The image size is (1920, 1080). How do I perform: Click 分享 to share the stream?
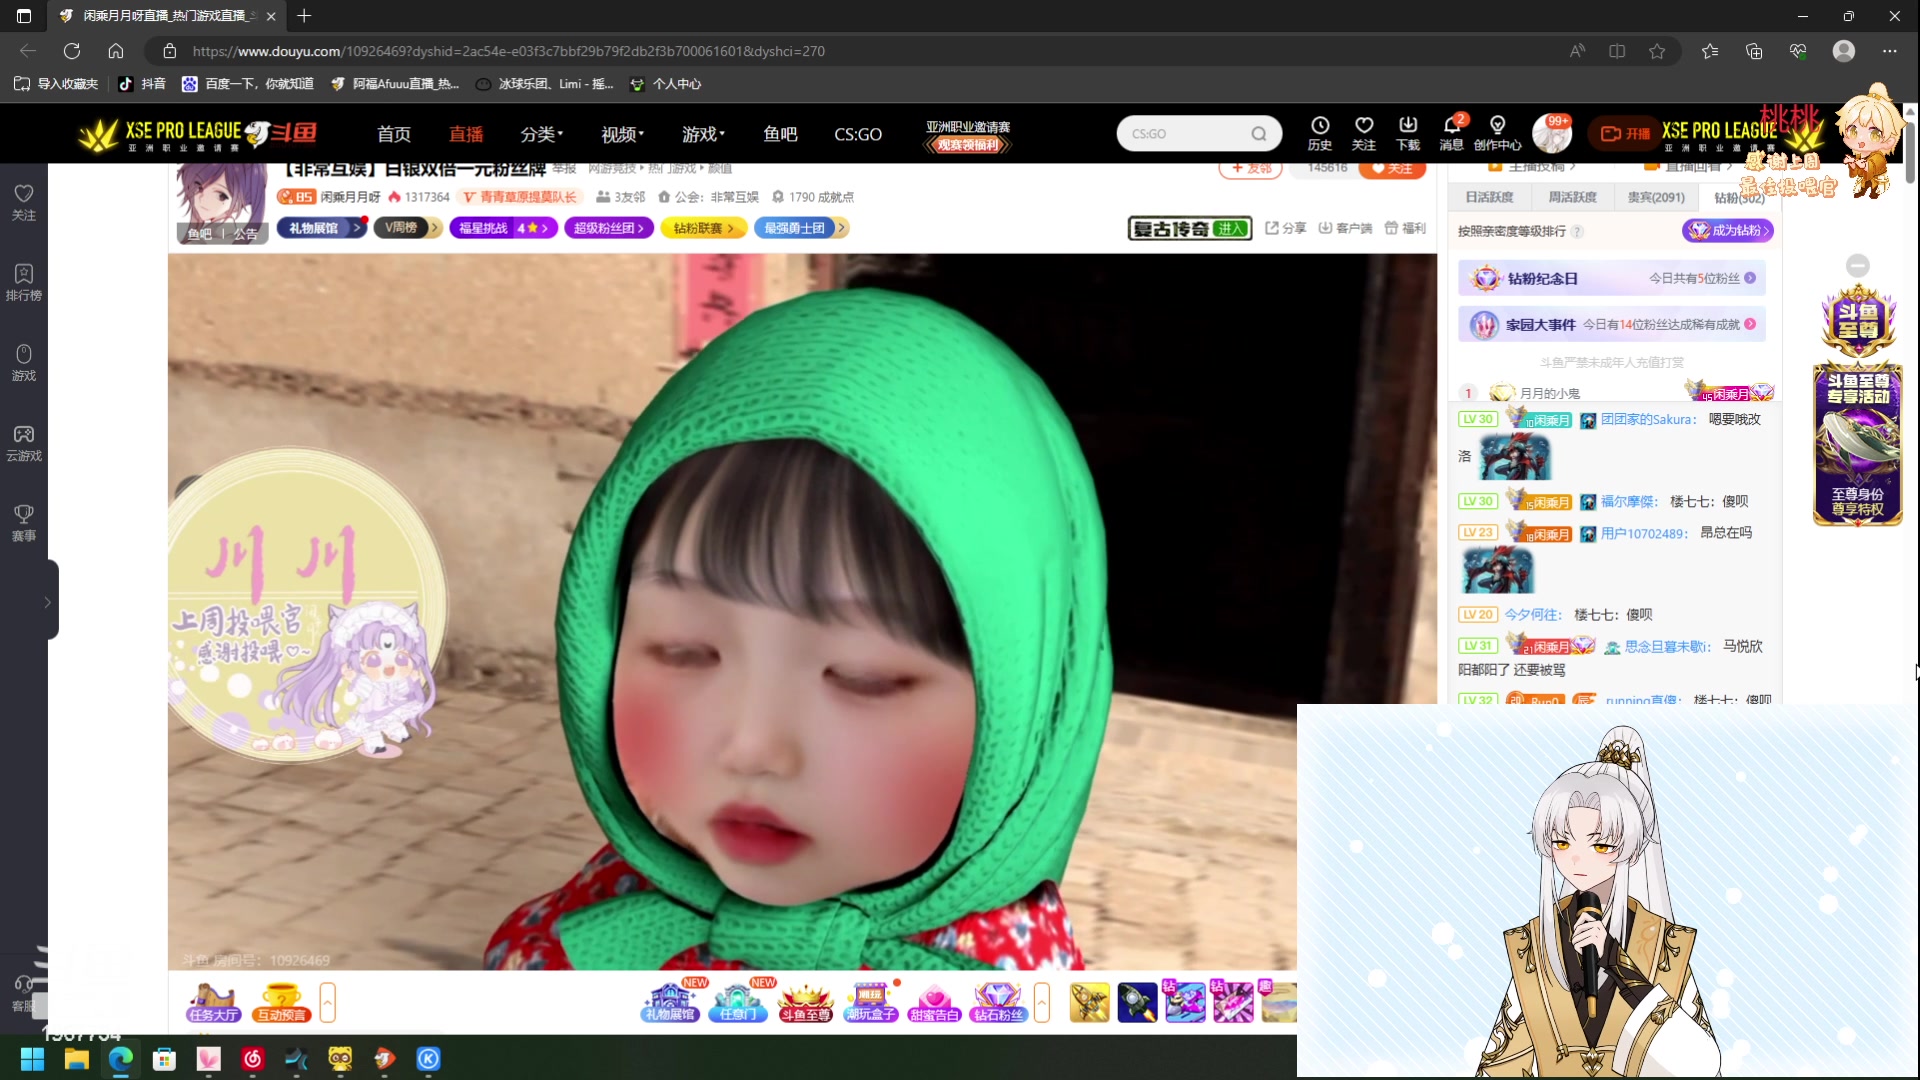1286,228
